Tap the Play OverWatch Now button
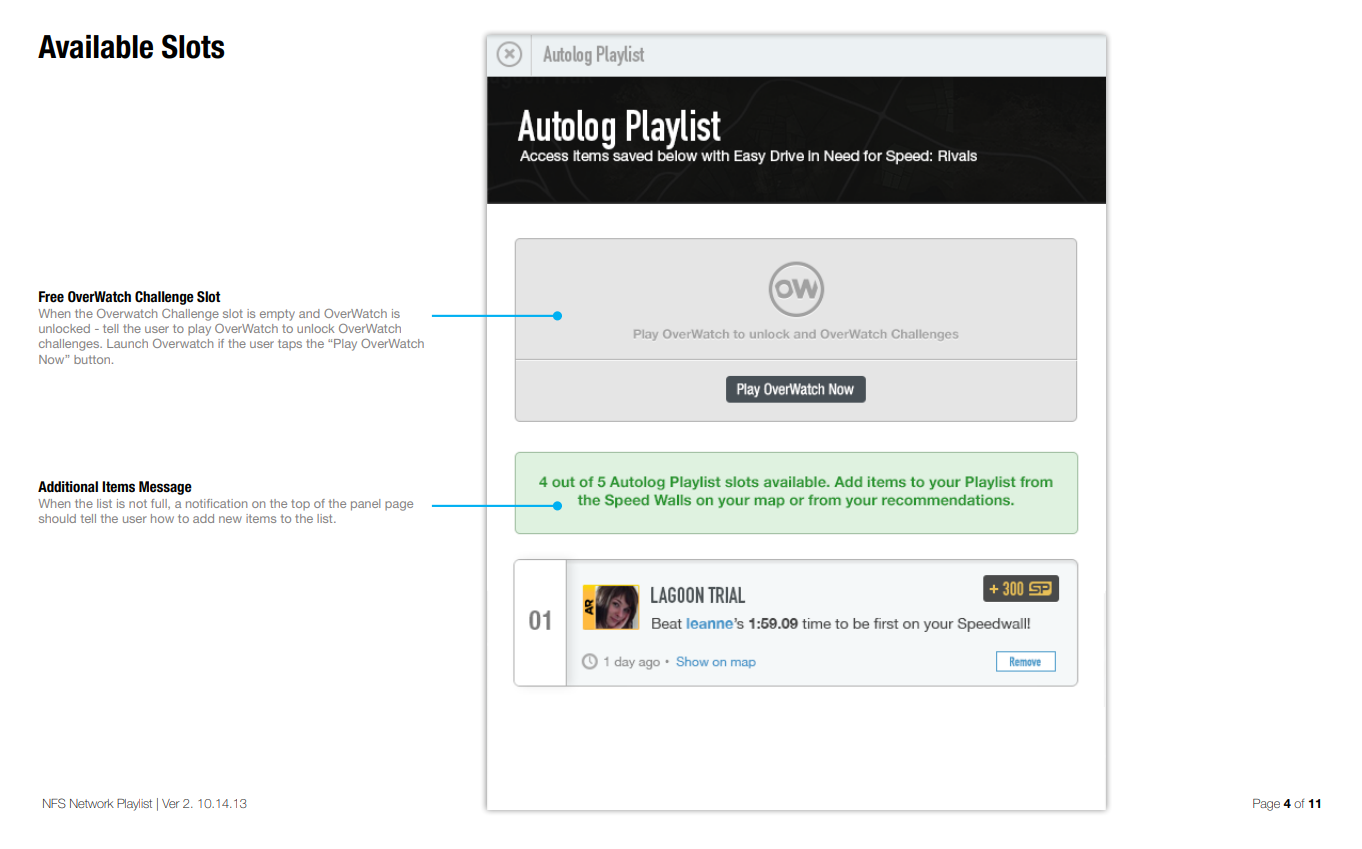The height and width of the screenshot is (849, 1362). click(795, 389)
